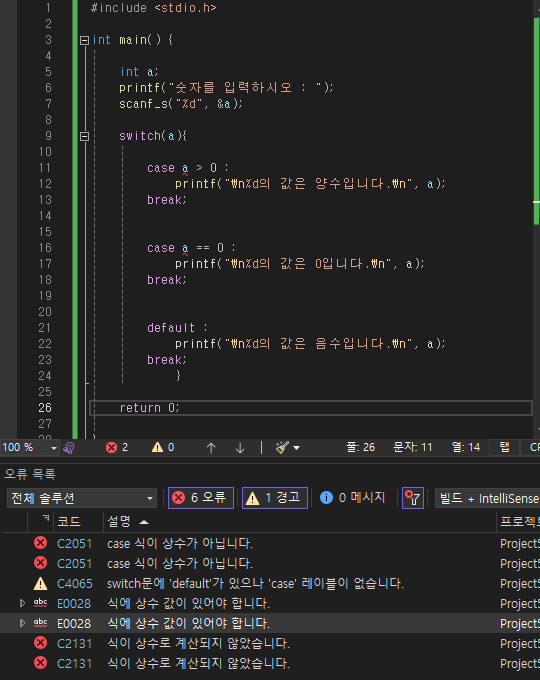
Task: Click the 탭 indentation indicator
Action: 504,447
